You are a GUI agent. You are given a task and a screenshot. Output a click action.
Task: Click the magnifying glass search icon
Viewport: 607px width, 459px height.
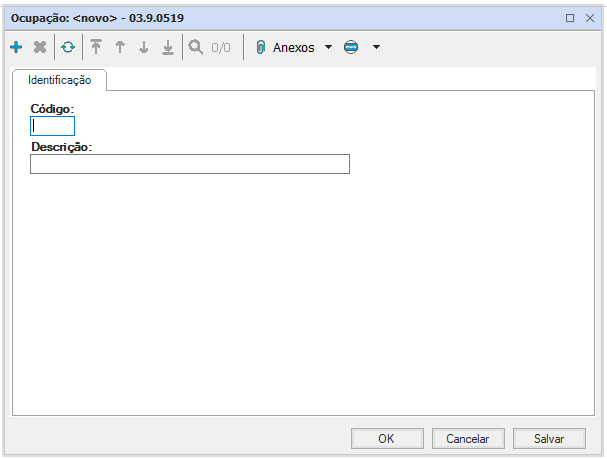195,47
